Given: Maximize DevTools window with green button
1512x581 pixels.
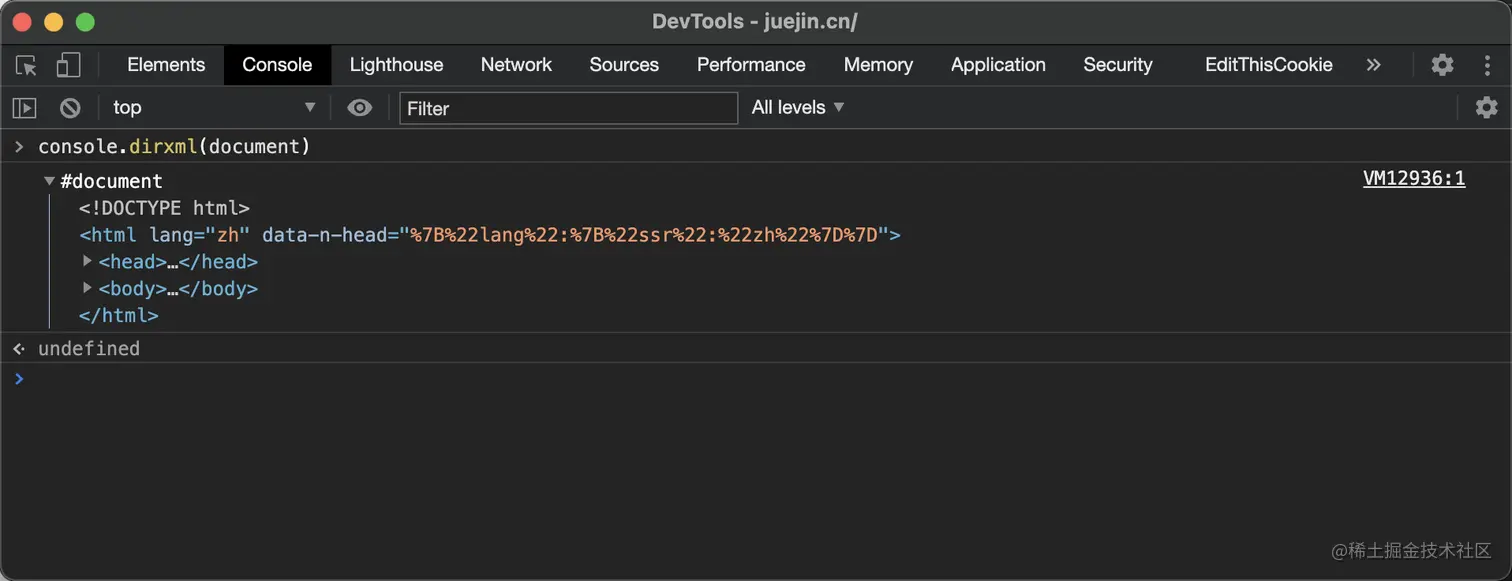Looking at the screenshot, I should [x=85, y=22].
